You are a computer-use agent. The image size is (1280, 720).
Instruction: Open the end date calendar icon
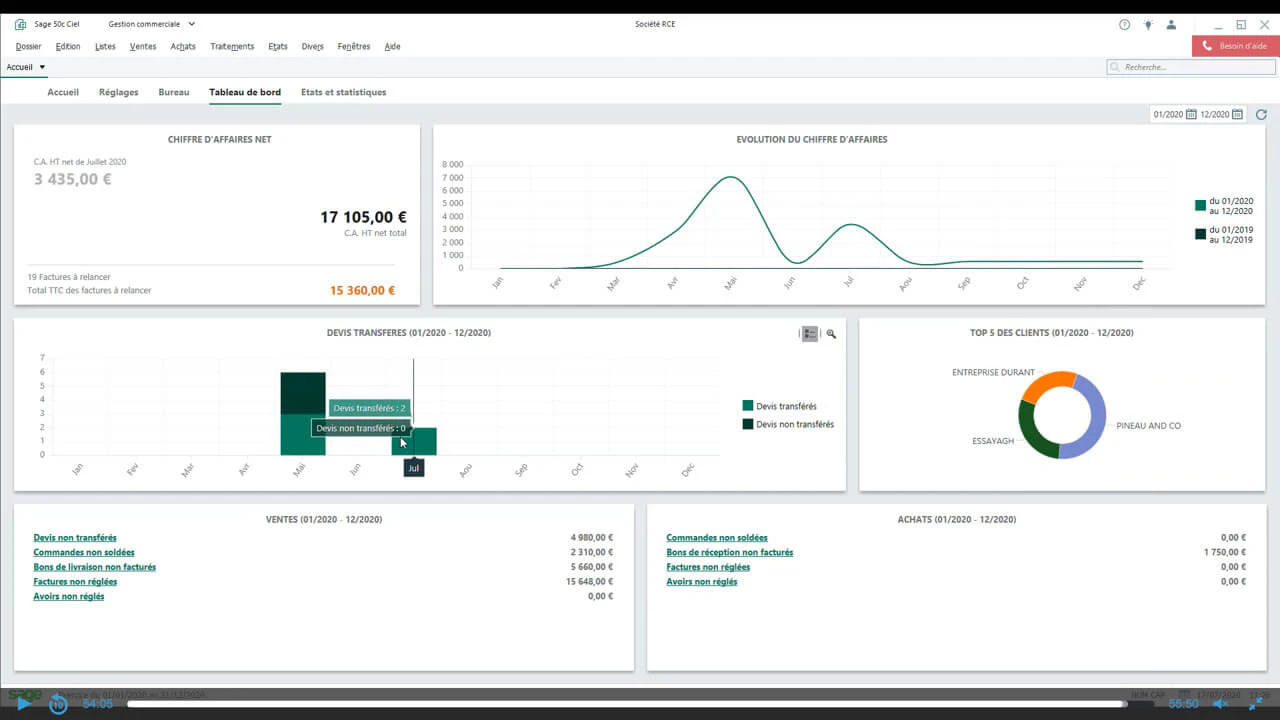pyautogui.click(x=1238, y=115)
